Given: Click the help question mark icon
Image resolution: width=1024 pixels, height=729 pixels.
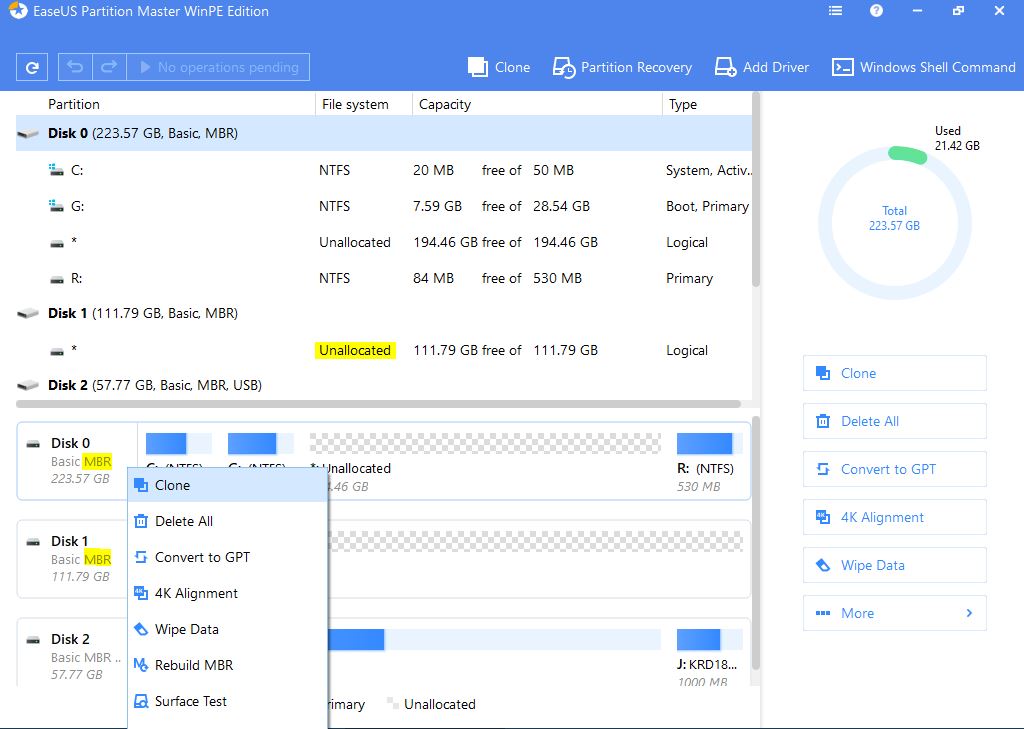Looking at the screenshot, I should [x=876, y=11].
